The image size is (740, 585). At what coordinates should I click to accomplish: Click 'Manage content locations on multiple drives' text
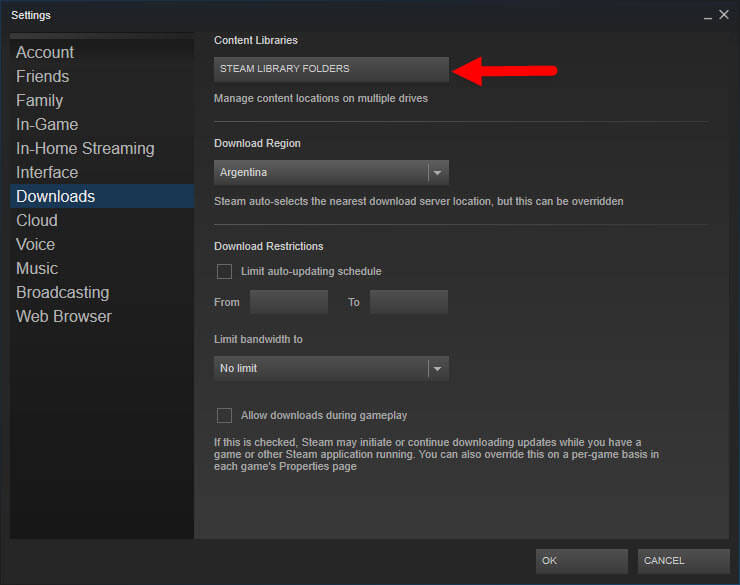point(321,99)
